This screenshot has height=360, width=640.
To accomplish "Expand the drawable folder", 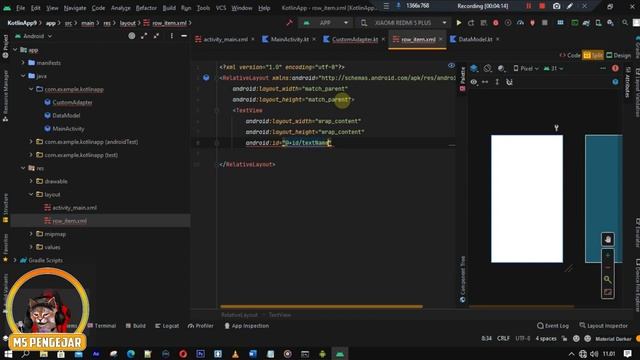I will click(x=31, y=181).
